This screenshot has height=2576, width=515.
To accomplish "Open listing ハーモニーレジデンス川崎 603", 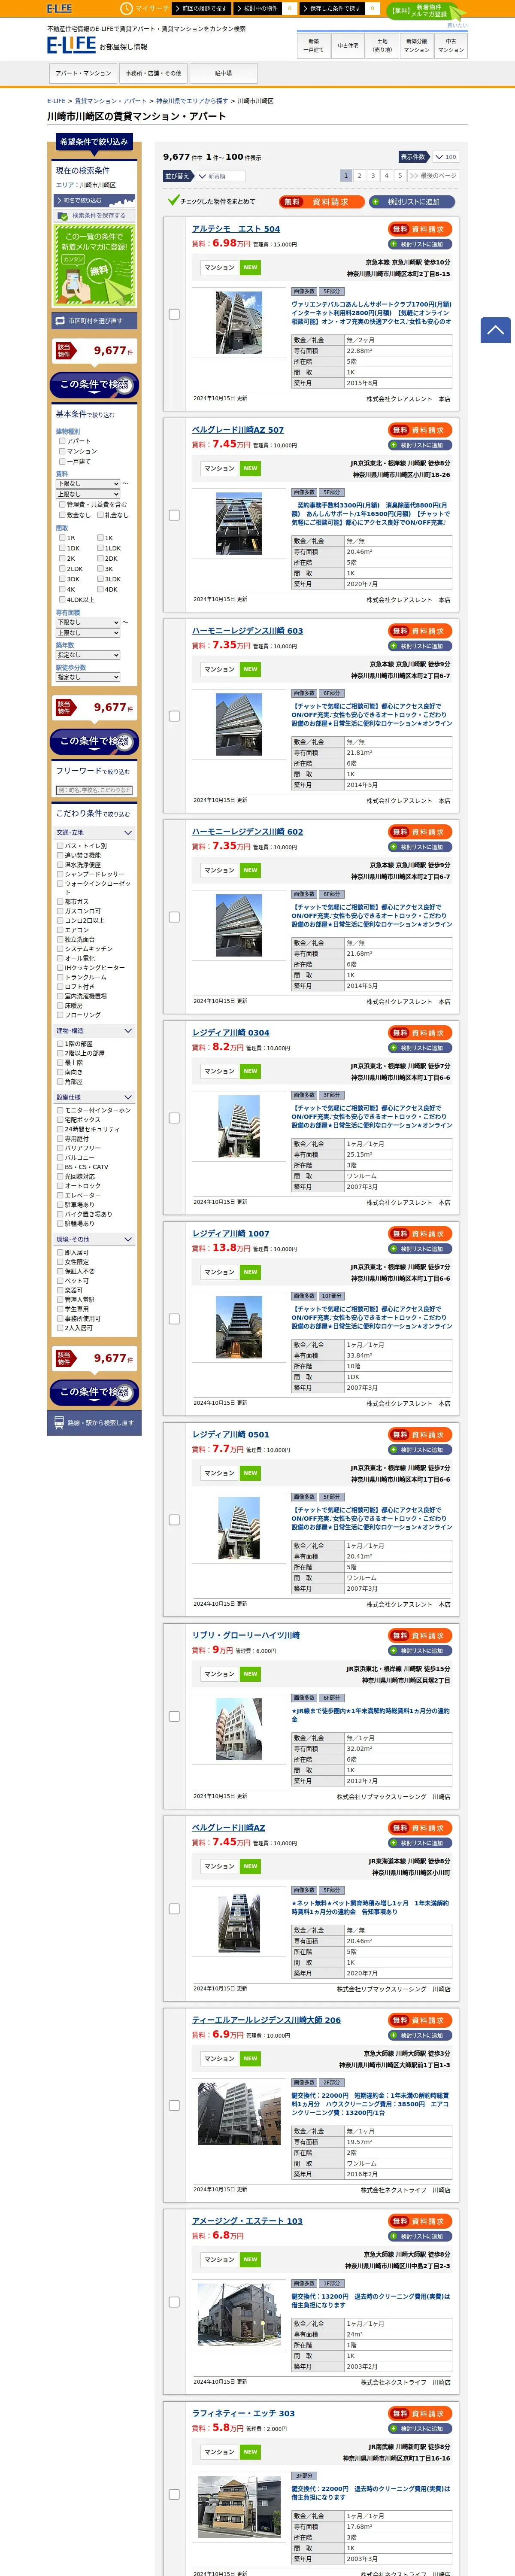I will coord(247,631).
